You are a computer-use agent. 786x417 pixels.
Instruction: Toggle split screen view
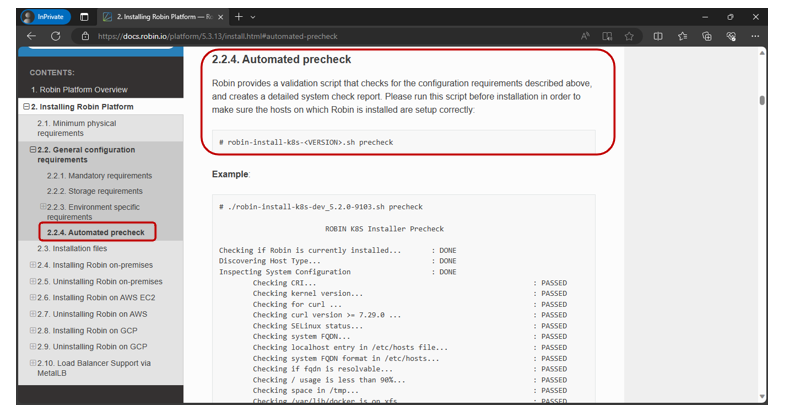(658, 36)
